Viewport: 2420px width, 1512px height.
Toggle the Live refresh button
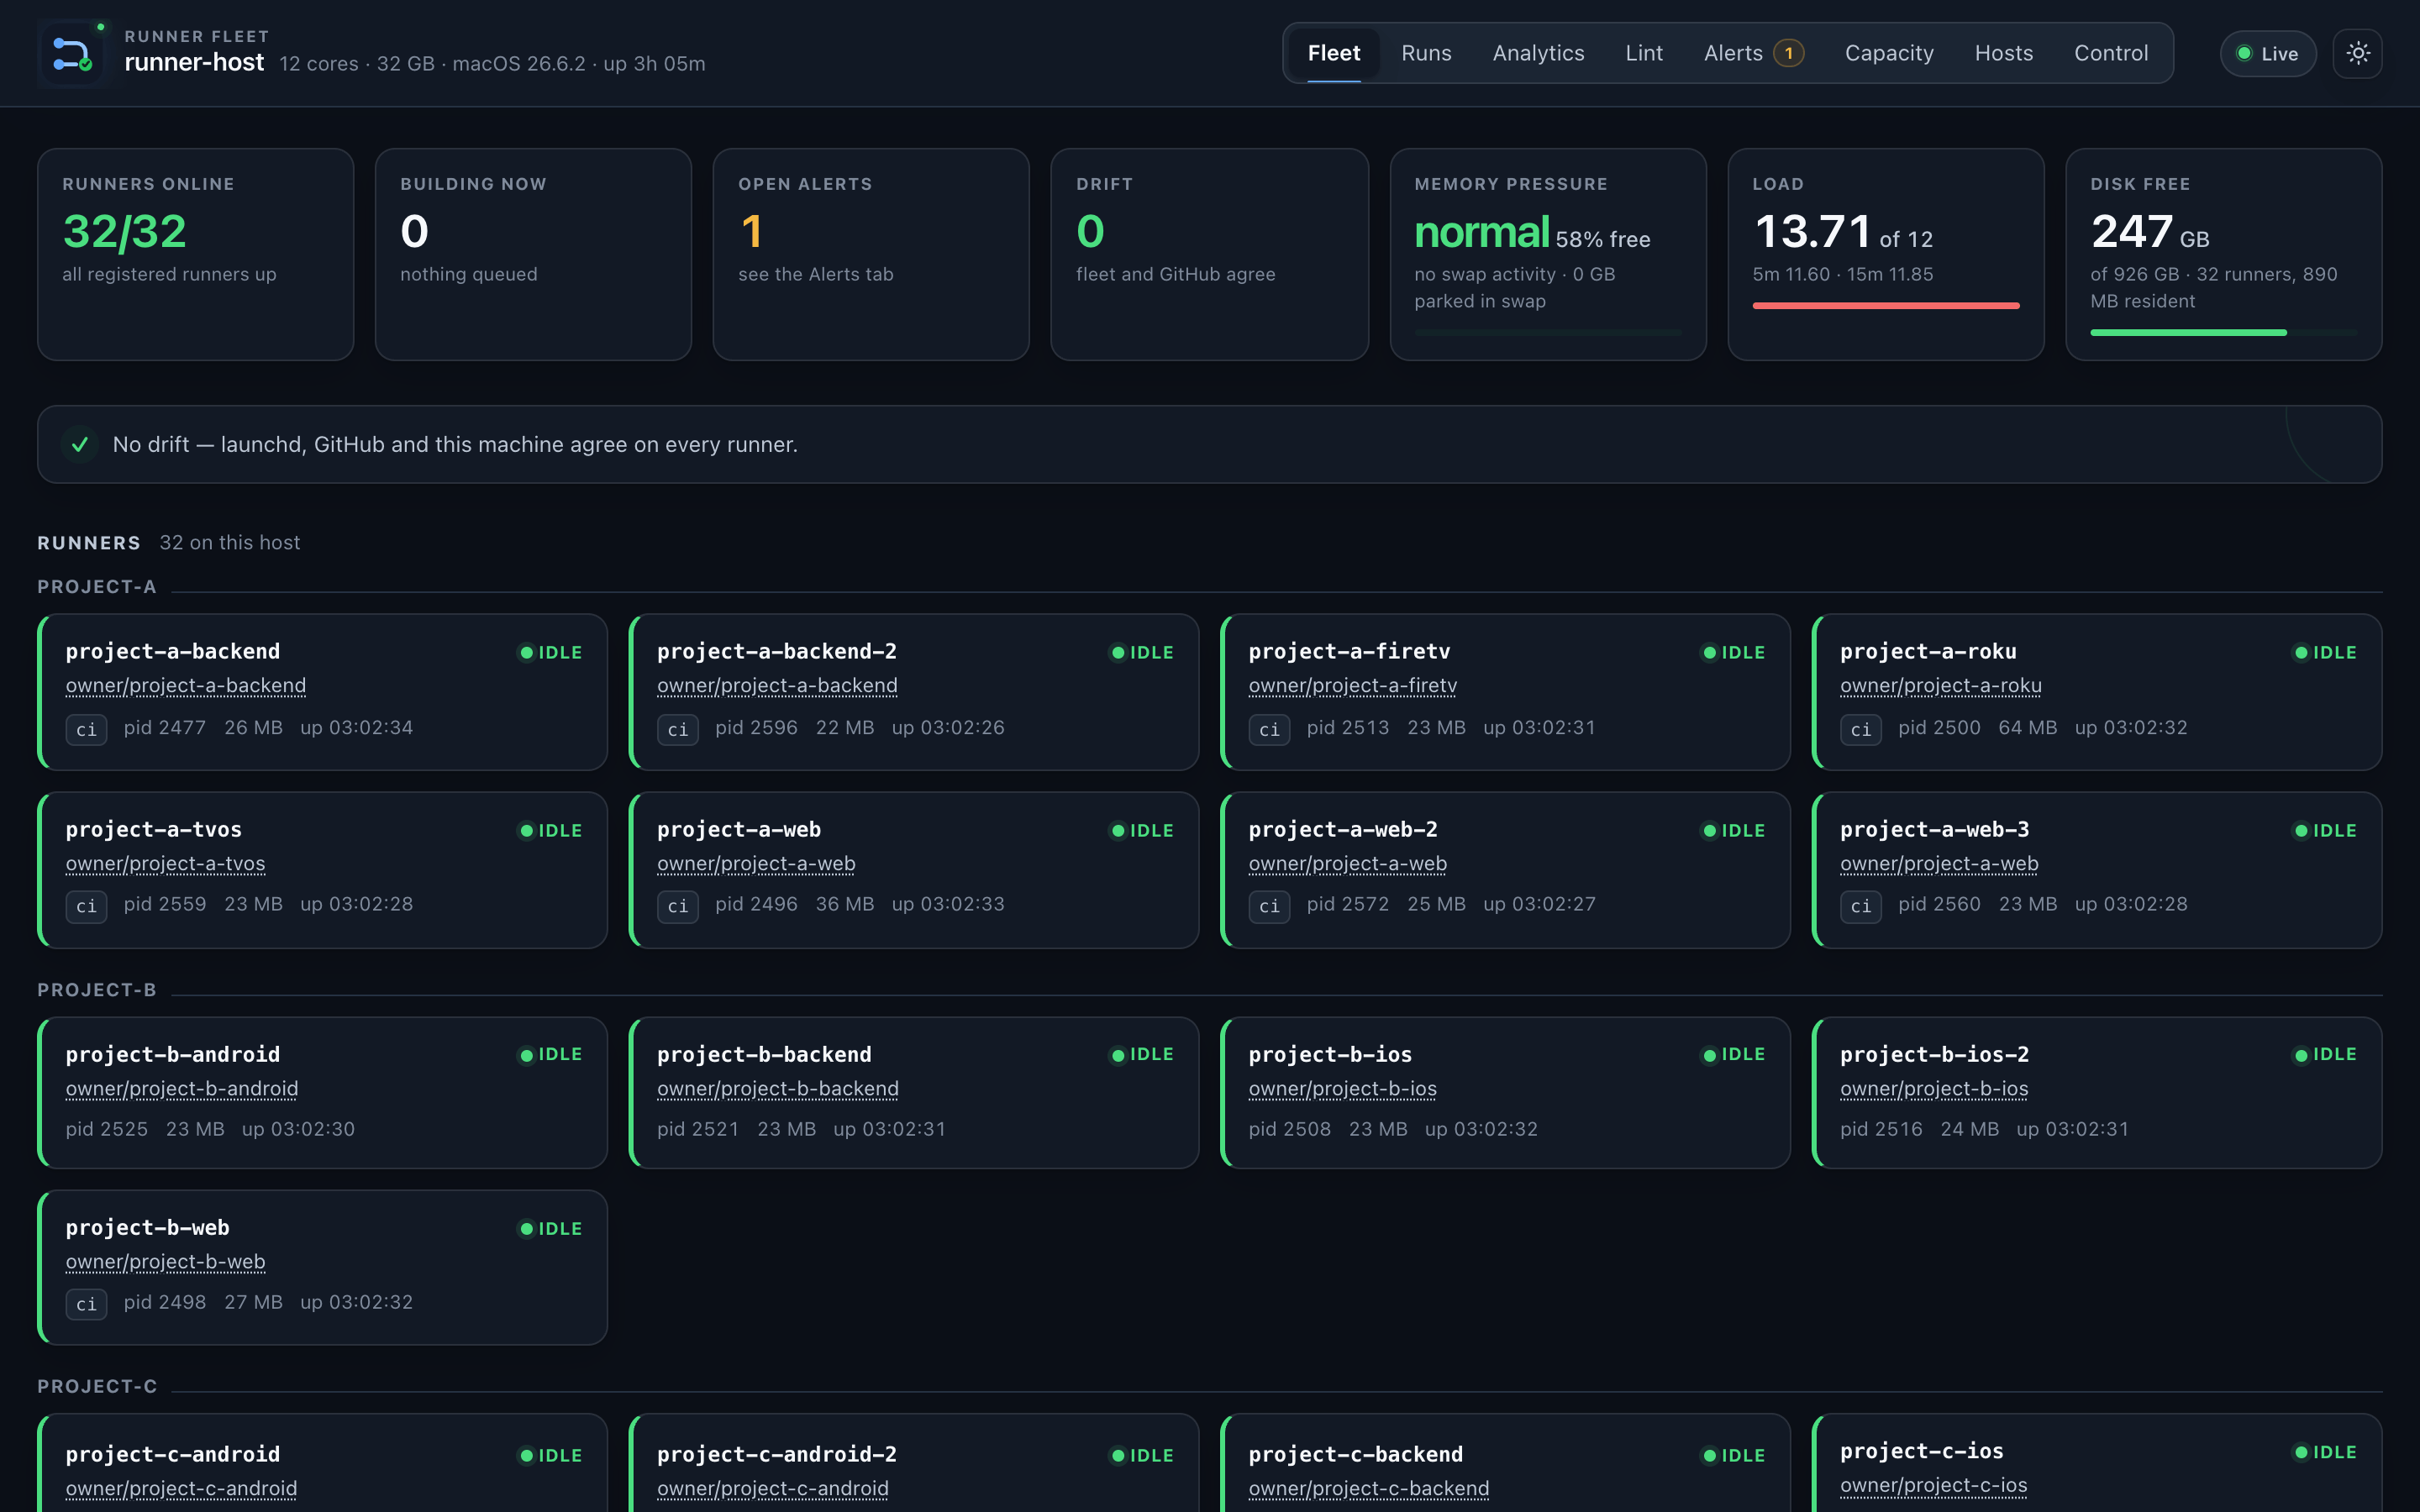pos(2267,53)
